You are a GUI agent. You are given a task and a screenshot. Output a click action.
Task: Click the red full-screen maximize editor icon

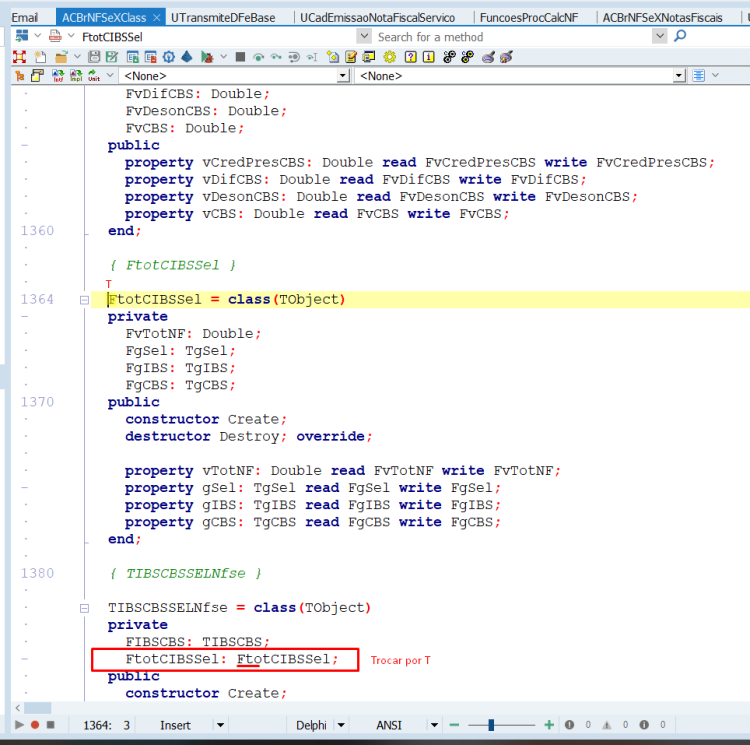(x=20, y=57)
